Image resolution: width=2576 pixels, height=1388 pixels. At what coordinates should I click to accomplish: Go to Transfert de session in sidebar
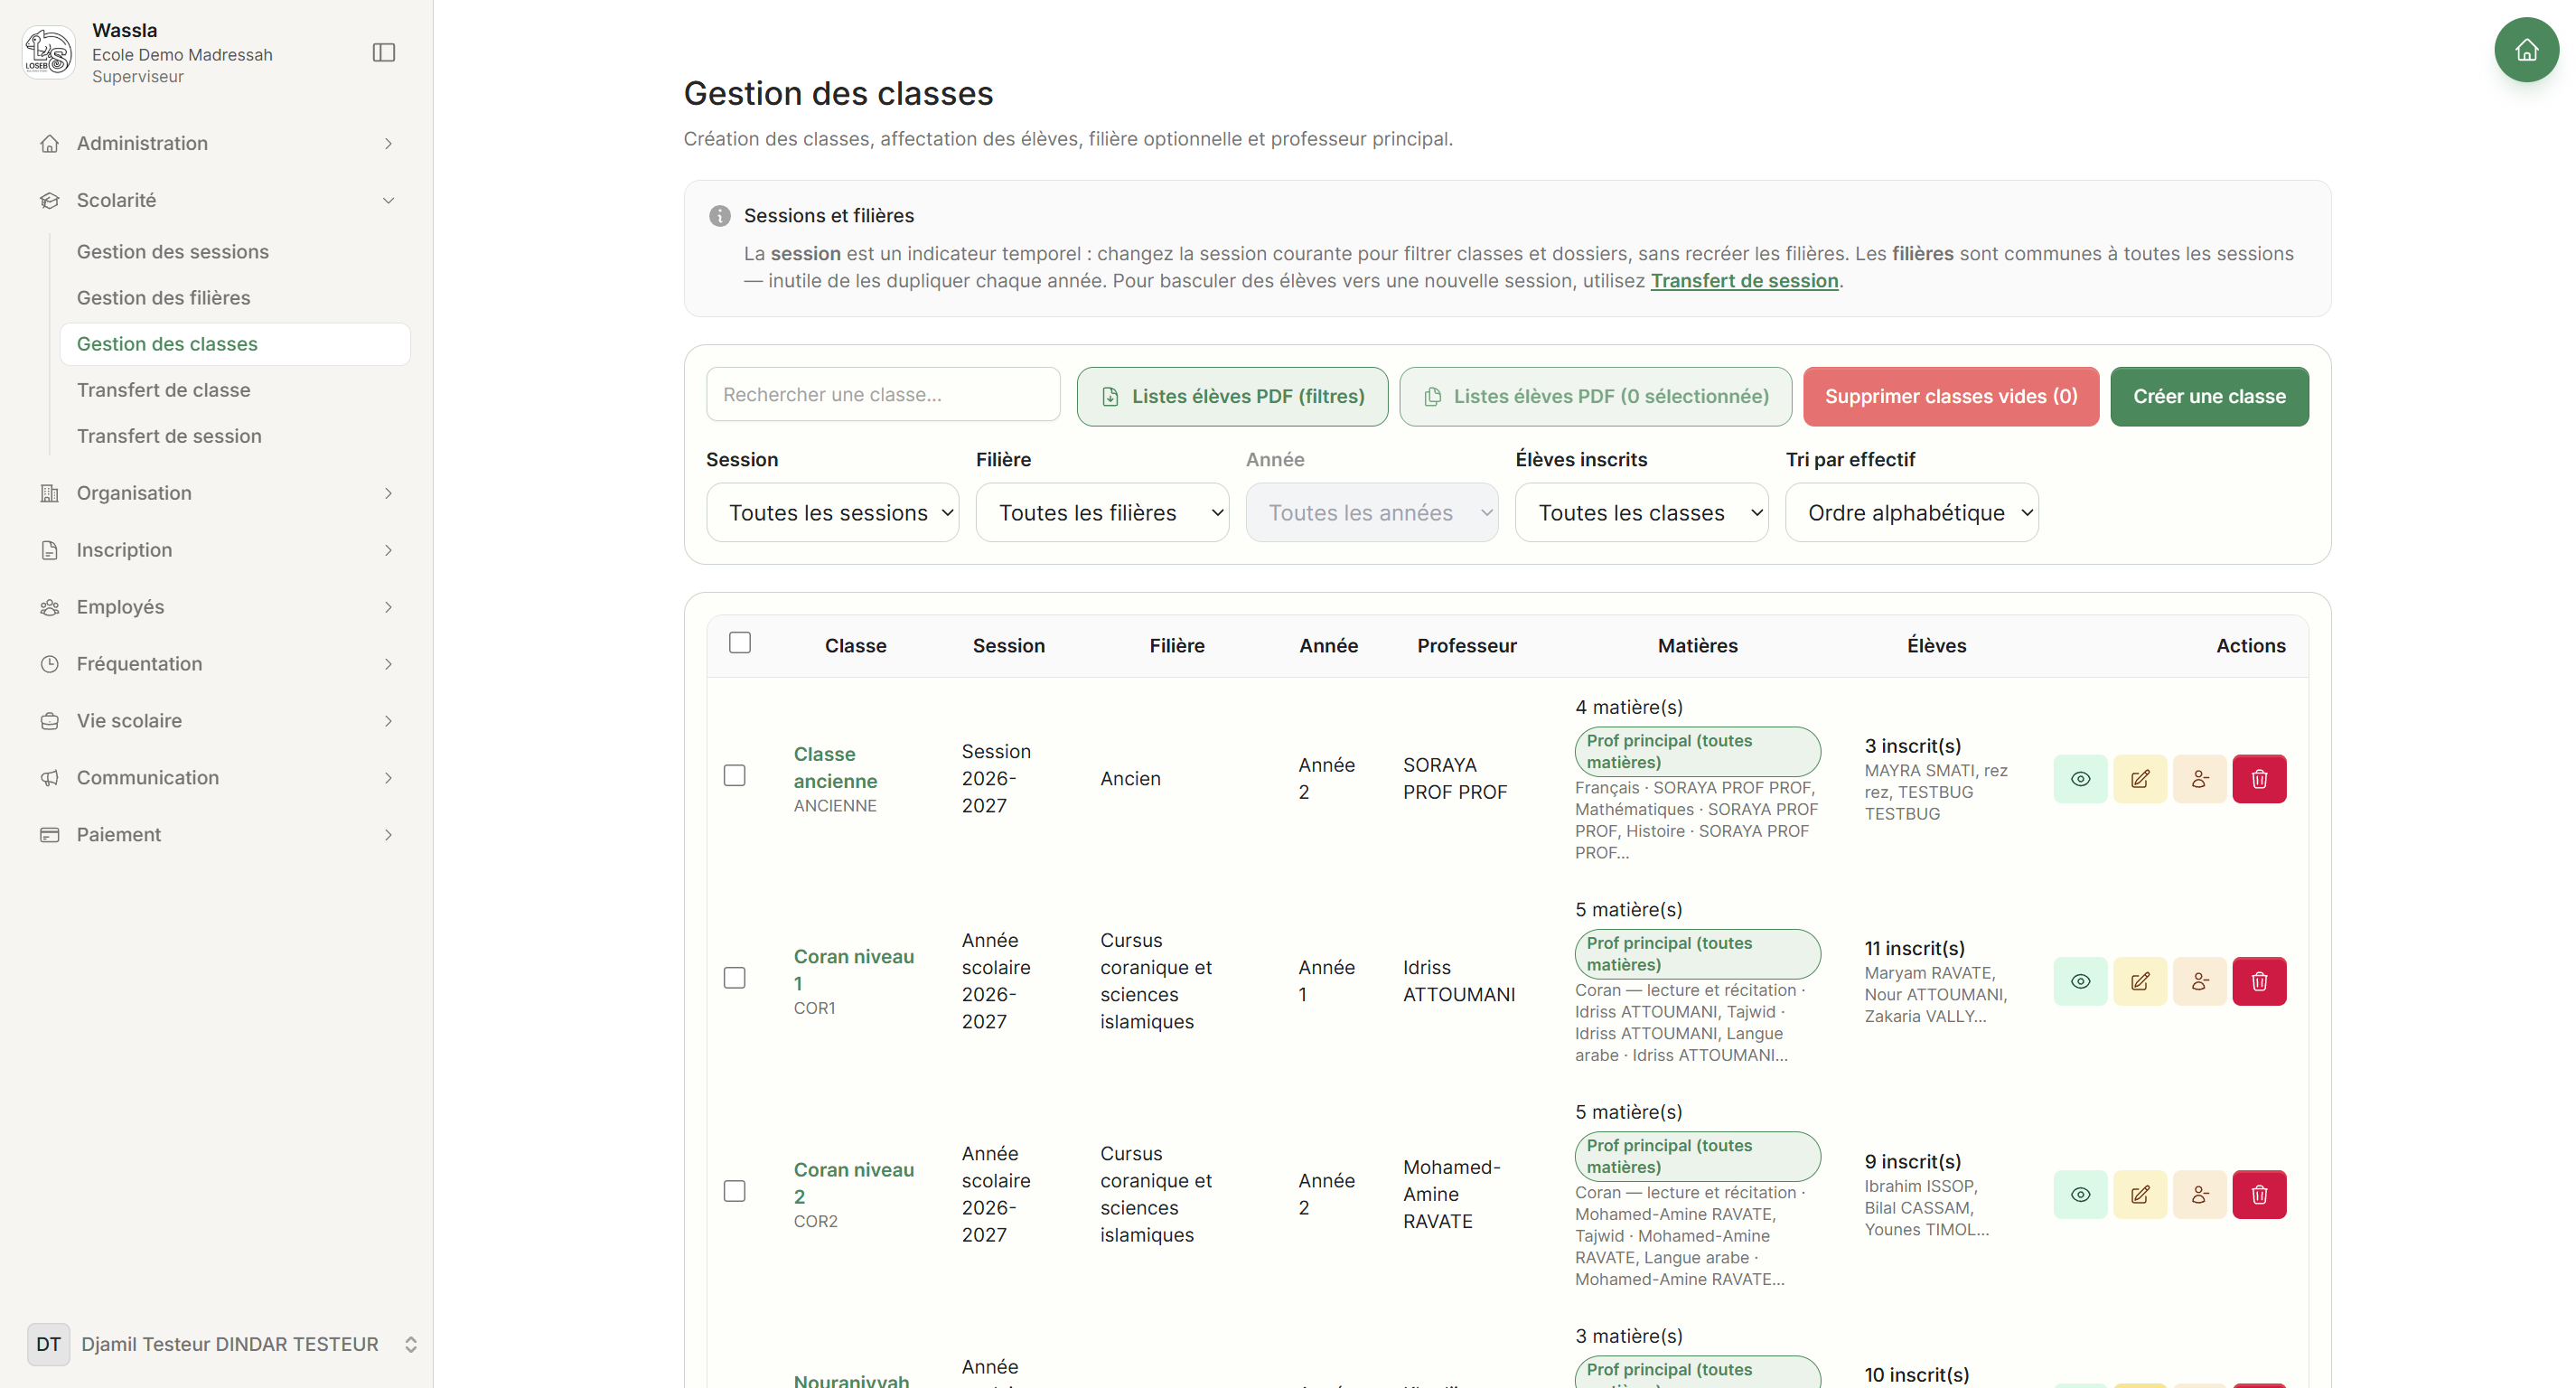tap(169, 436)
